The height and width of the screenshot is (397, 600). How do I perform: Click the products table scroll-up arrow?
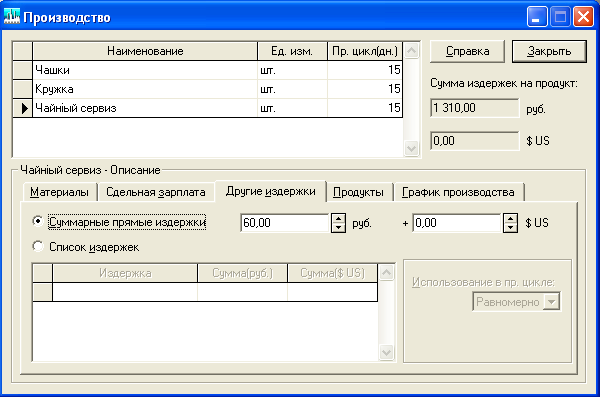411,51
